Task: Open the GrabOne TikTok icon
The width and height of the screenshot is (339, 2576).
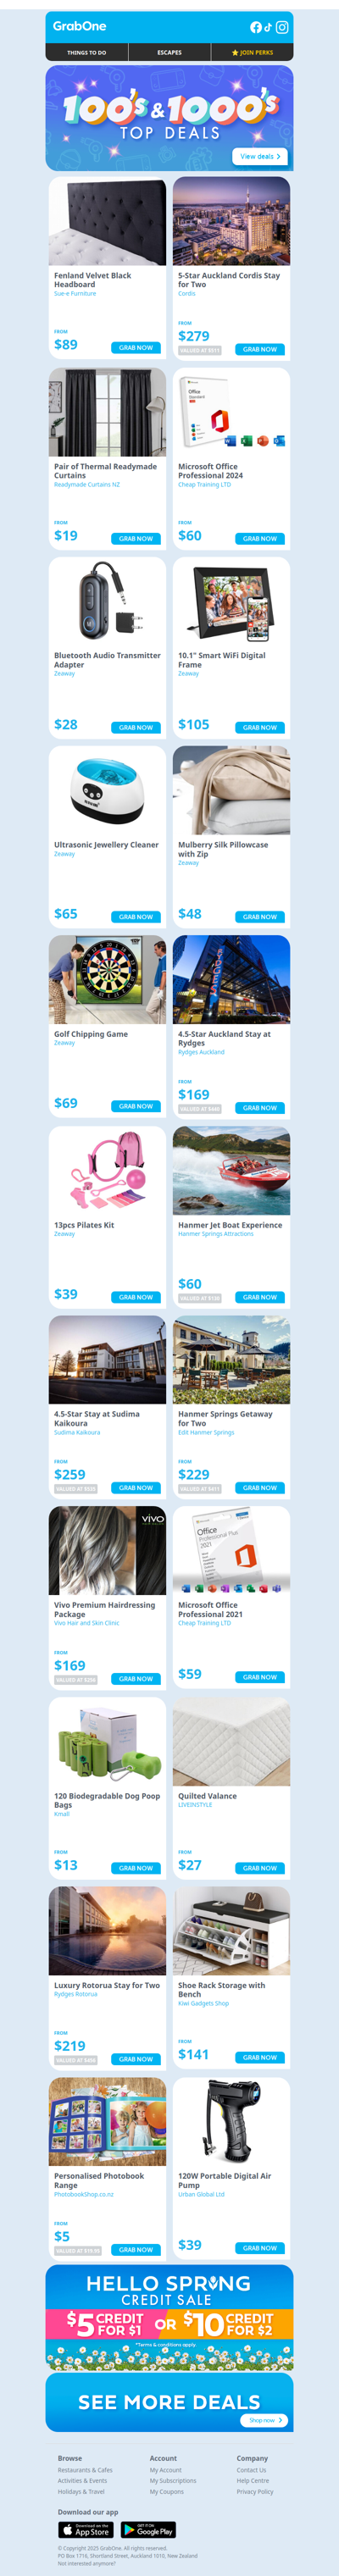Action: tap(268, 27)
